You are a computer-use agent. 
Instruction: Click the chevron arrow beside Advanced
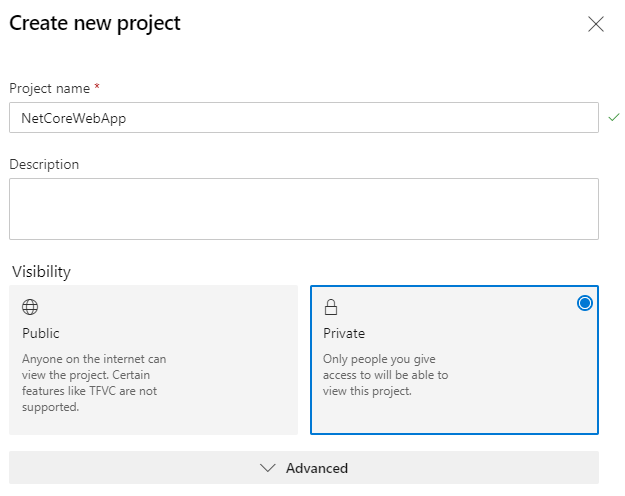[x=267, y=468]
